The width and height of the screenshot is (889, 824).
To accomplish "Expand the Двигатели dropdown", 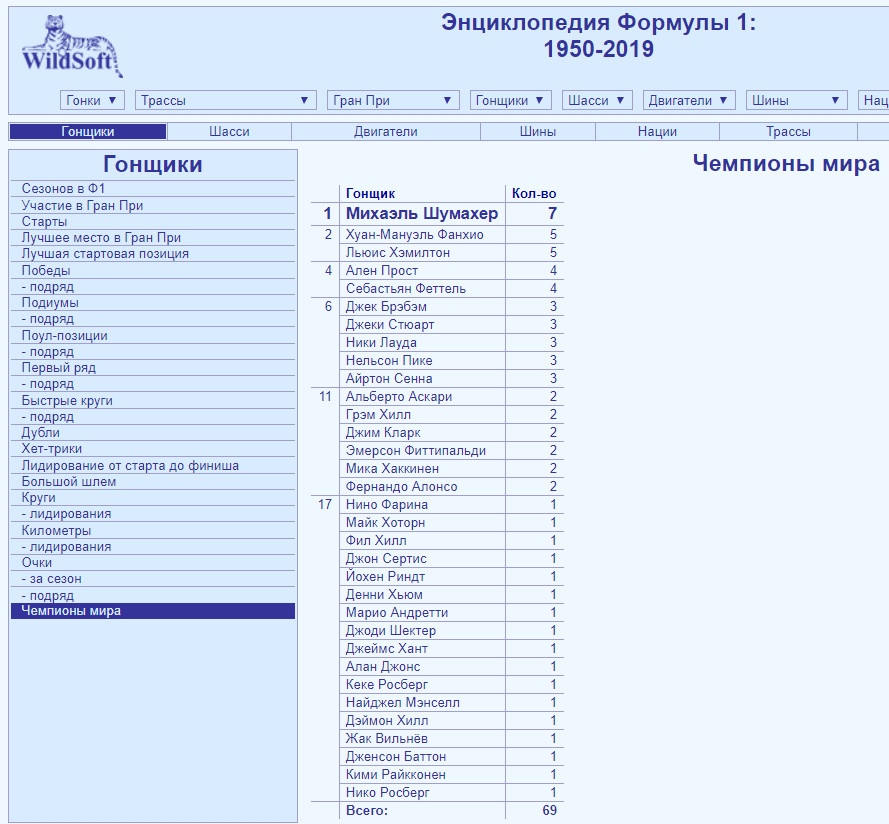I will tap(688, 100).
